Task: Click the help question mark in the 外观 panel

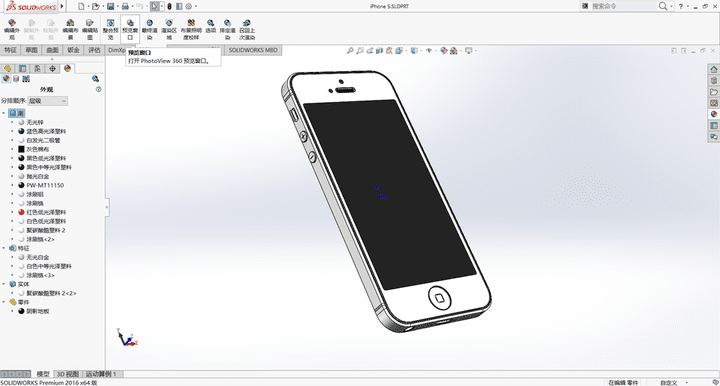Action: coord(98,90)
